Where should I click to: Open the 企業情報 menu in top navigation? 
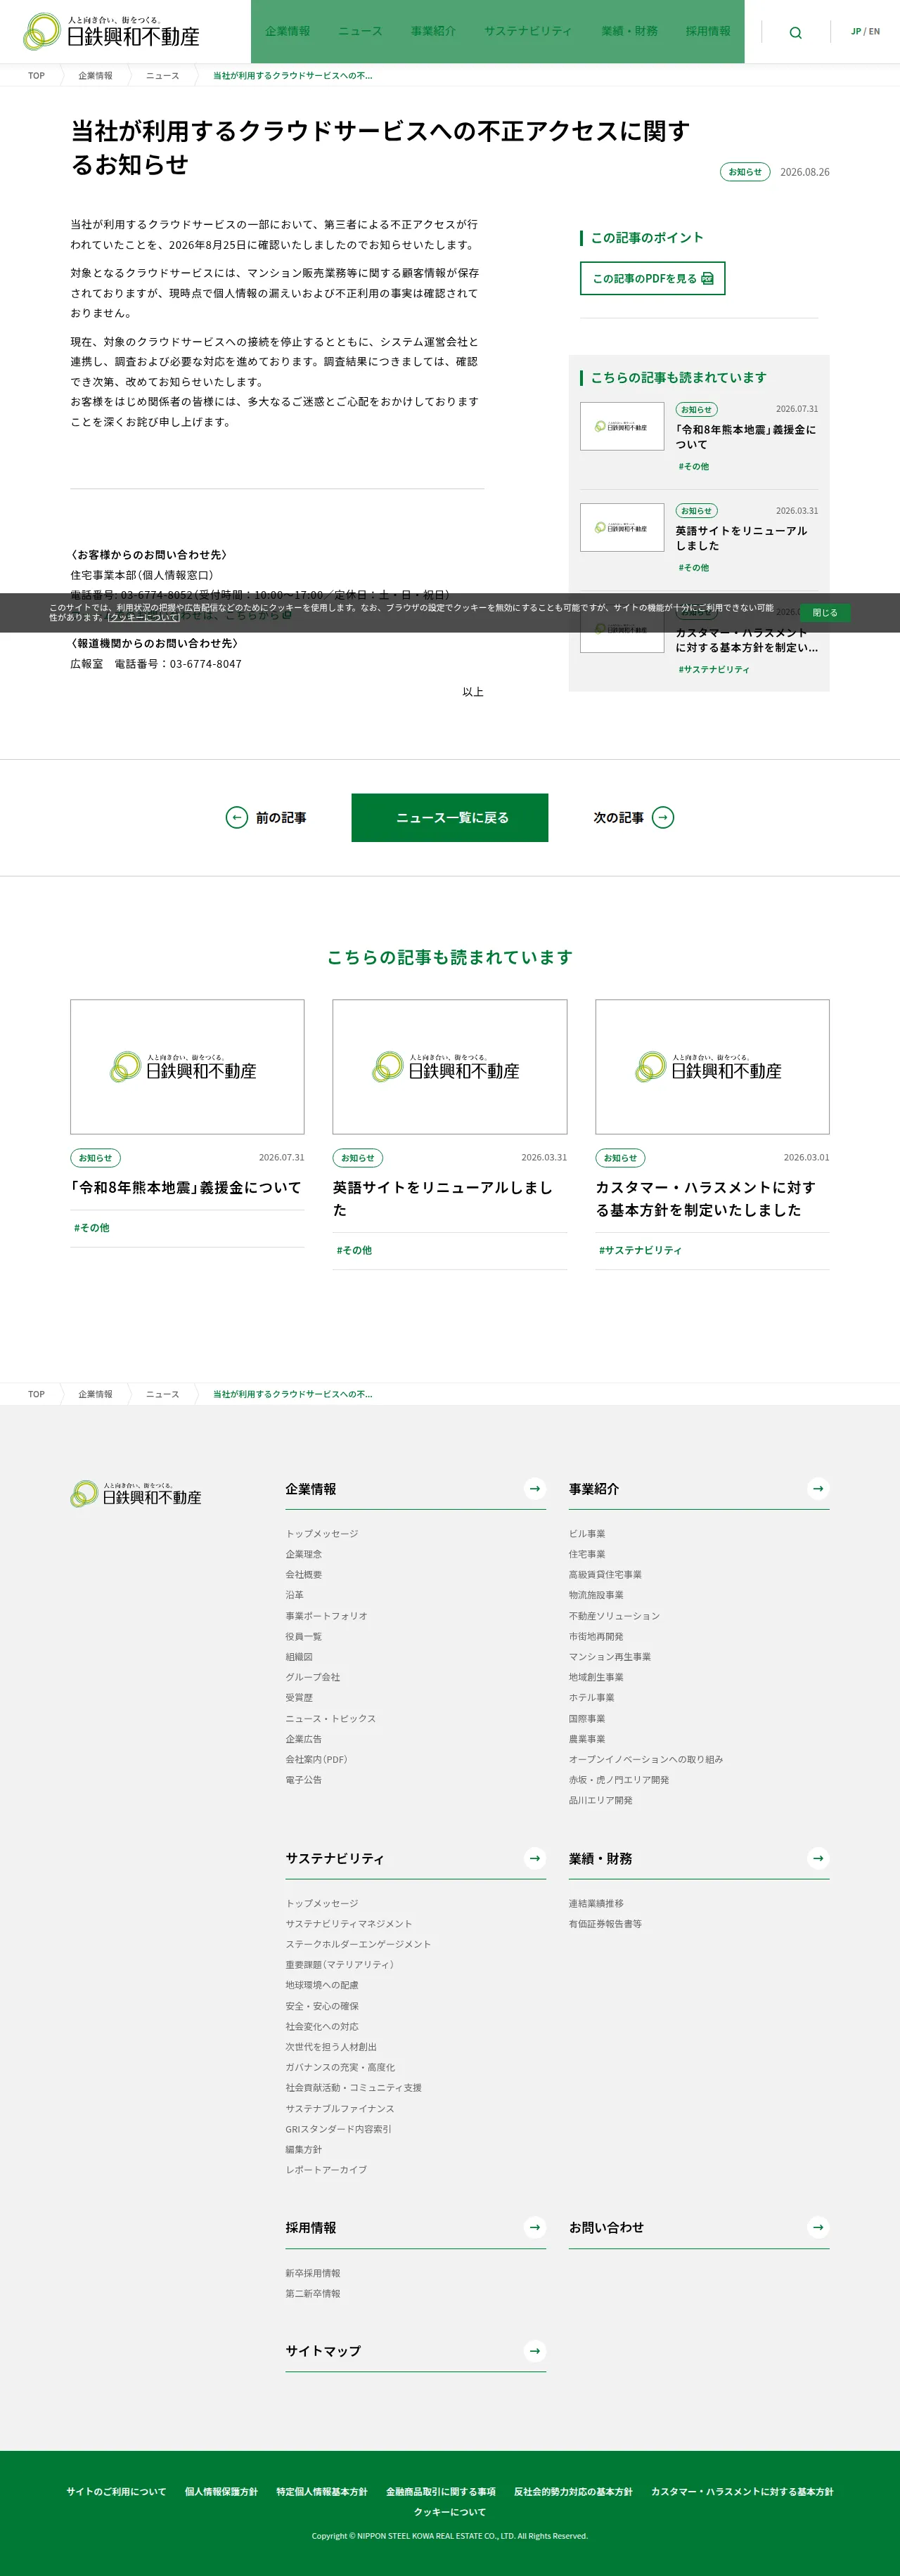click(x=287, y=31)
